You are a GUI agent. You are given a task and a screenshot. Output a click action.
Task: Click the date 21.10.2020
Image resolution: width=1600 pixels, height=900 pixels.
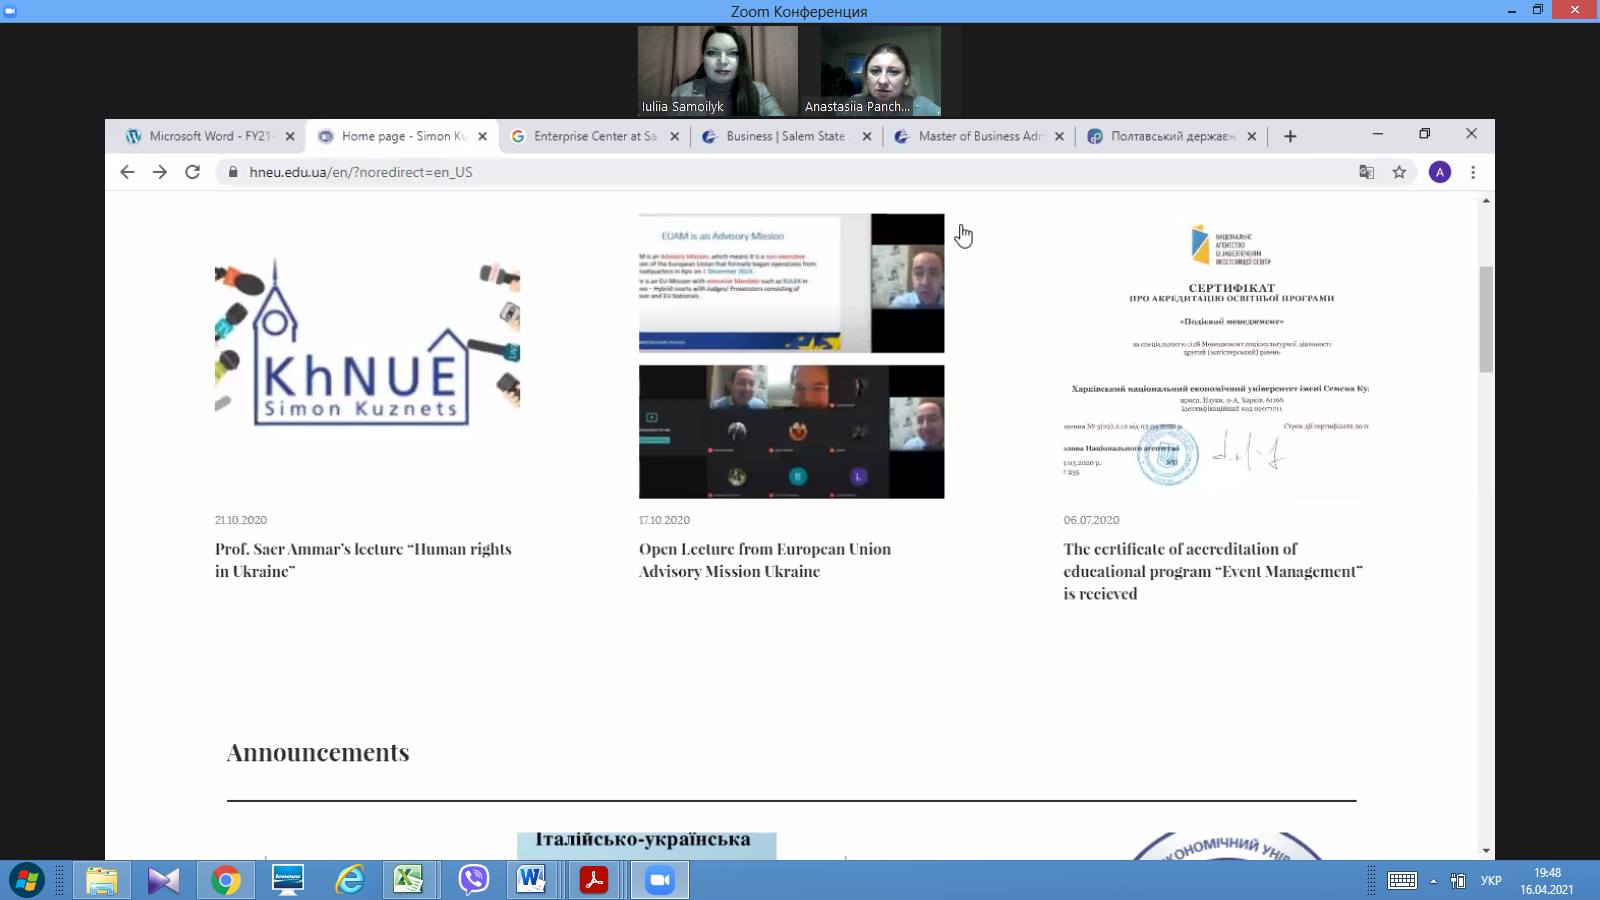pos(241,520)
